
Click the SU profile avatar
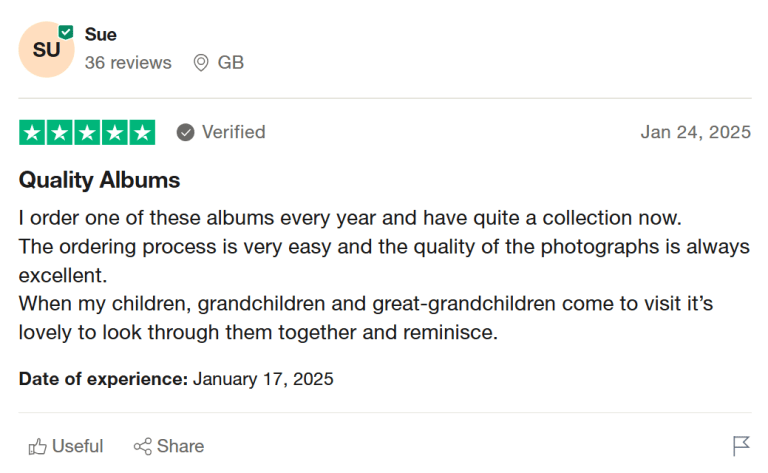pos(46,49)
